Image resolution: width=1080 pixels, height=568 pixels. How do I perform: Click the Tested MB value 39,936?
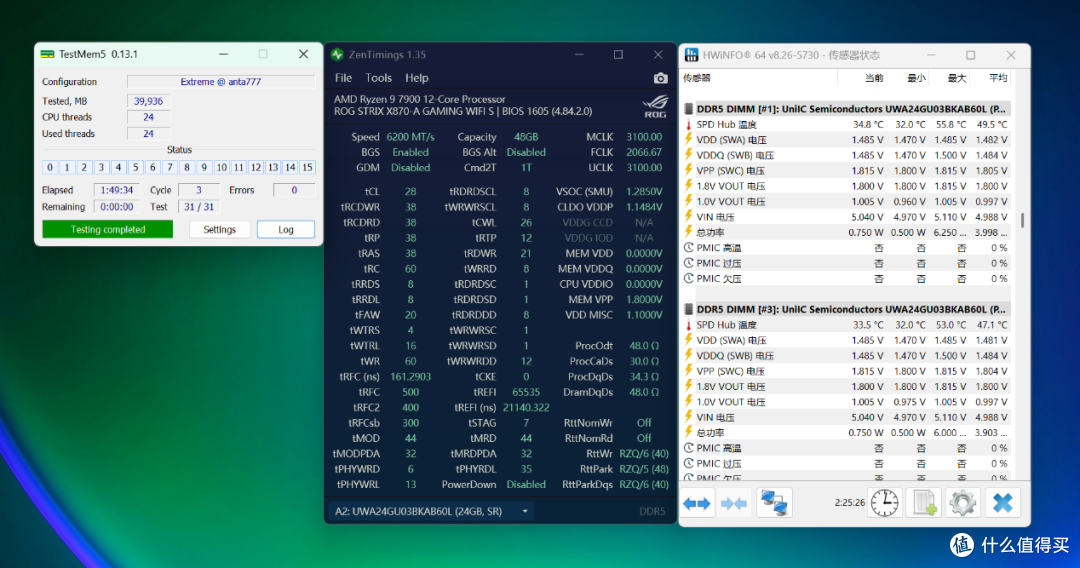tap(148, 101)
